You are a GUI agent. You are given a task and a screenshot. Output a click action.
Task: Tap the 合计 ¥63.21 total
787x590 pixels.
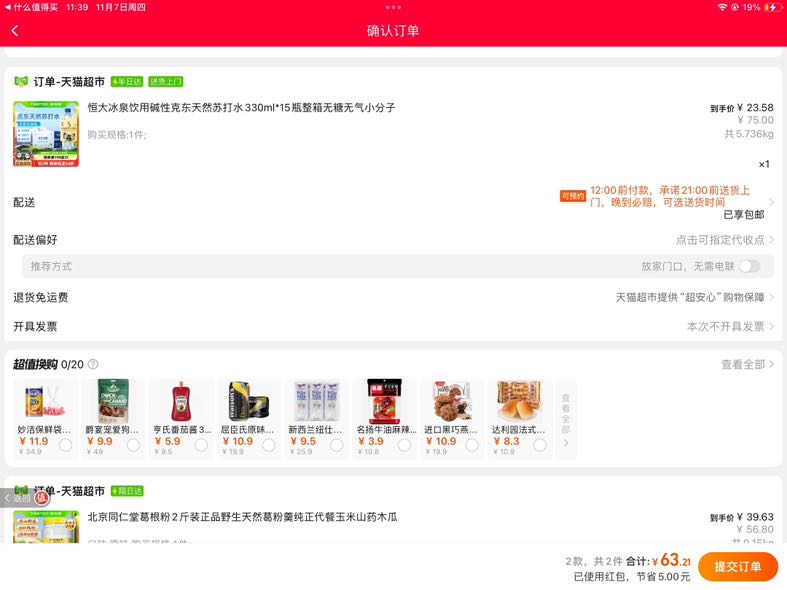[659, 560]
